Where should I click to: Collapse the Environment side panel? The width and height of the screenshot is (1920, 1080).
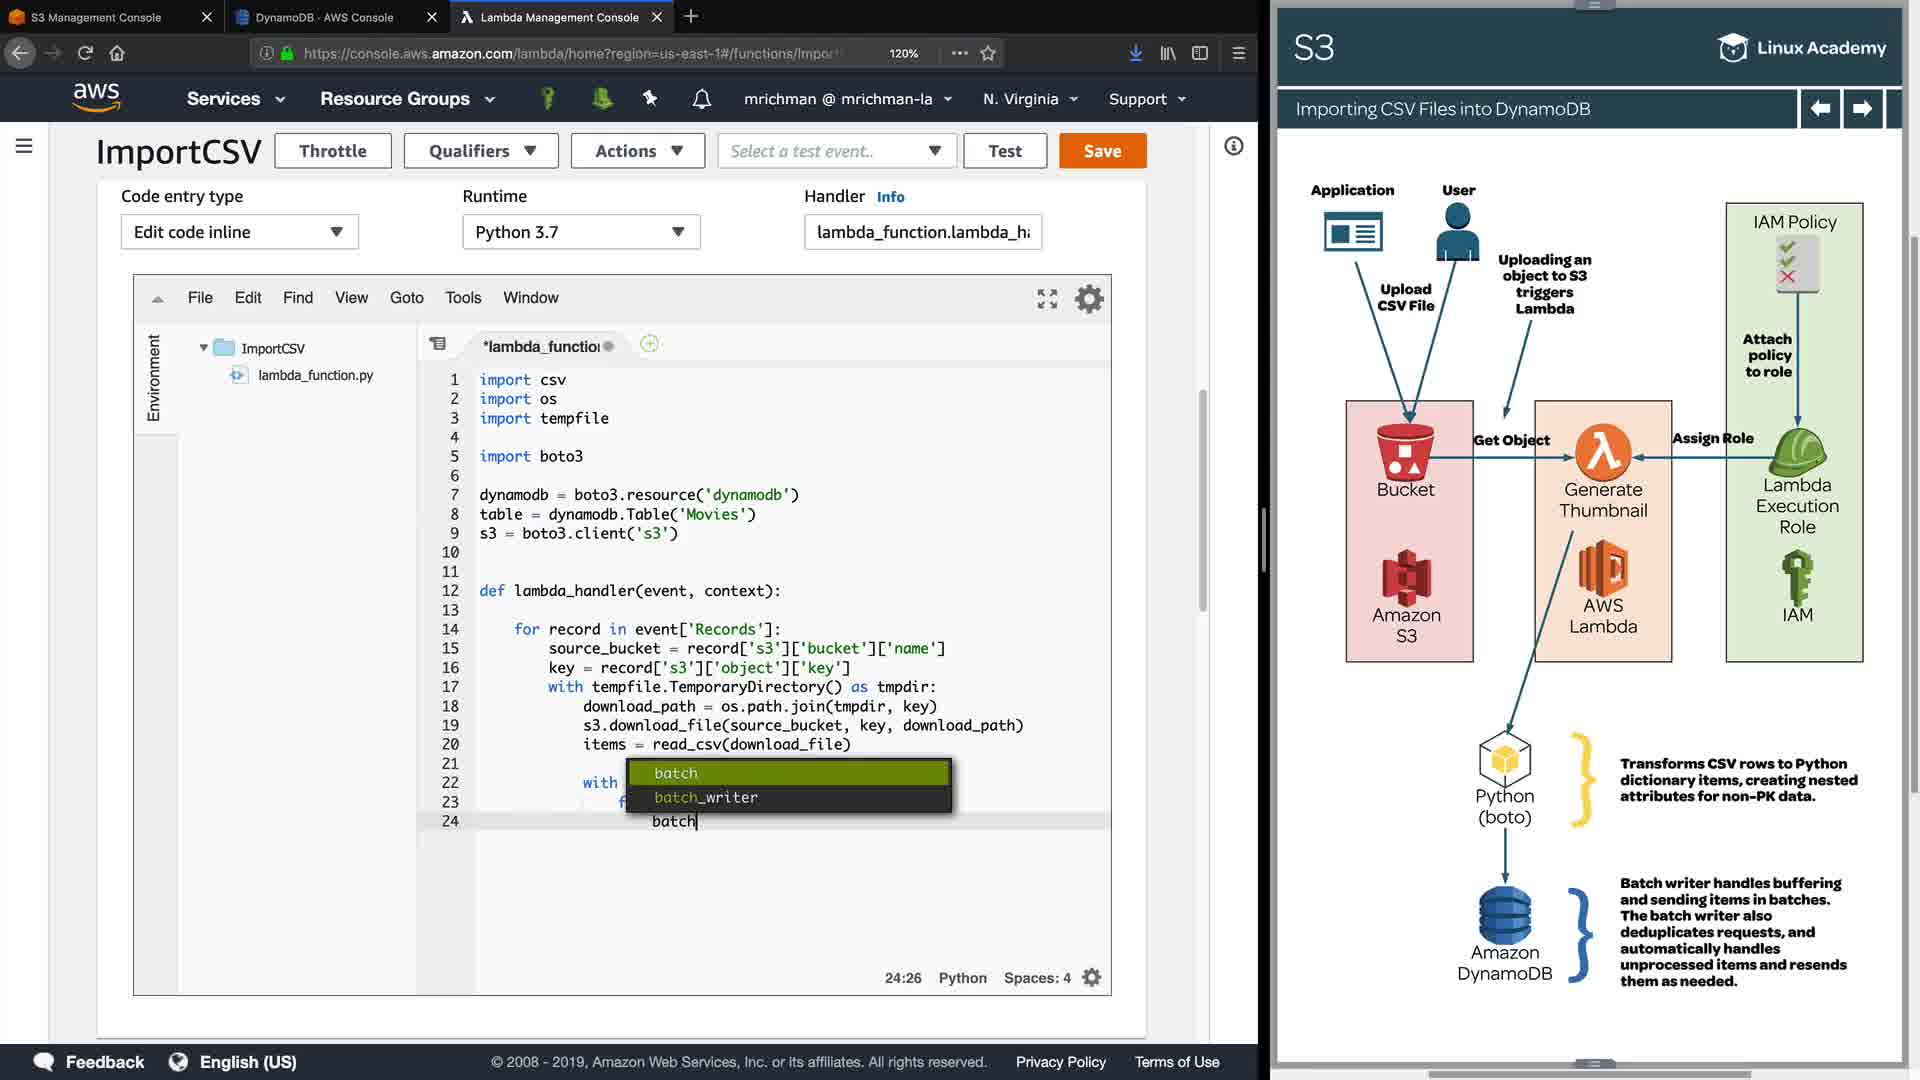pyautogui.click(x=154, y=377)
